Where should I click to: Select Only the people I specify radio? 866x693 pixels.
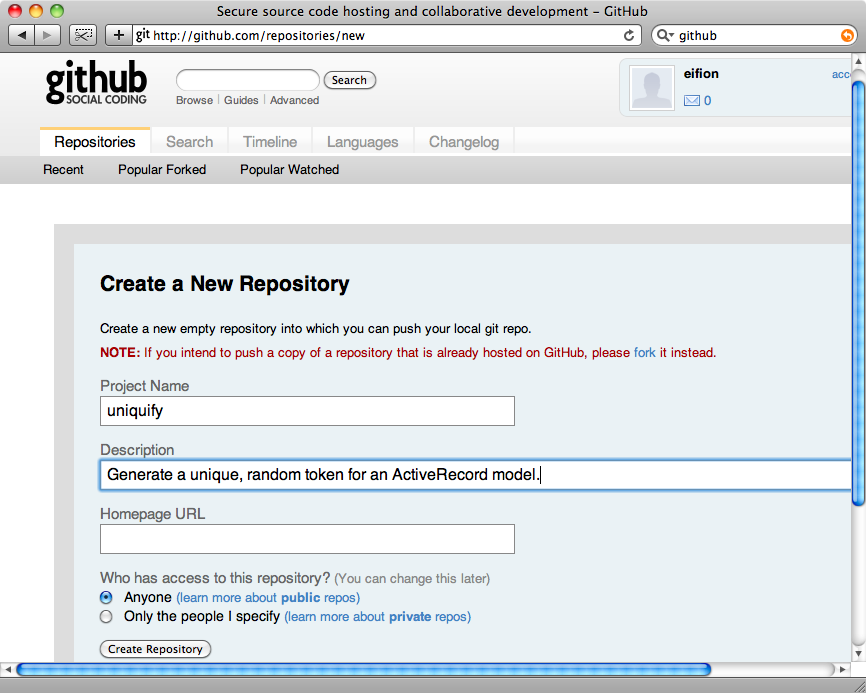[106, 616]
